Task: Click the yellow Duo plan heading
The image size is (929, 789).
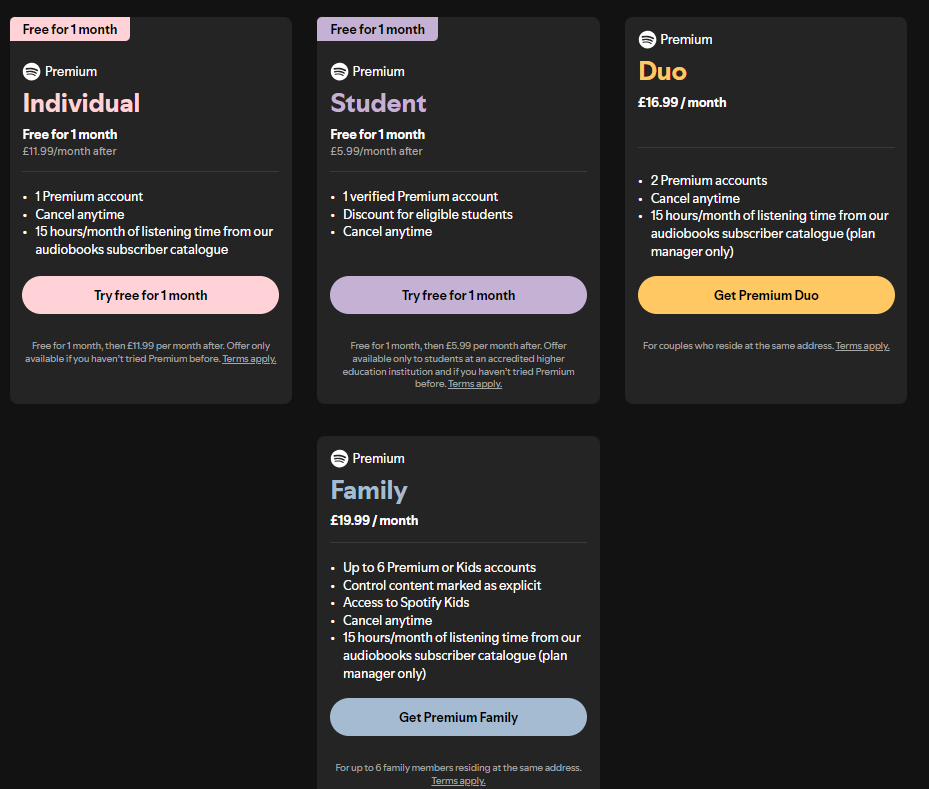Action: click(662, 71)
